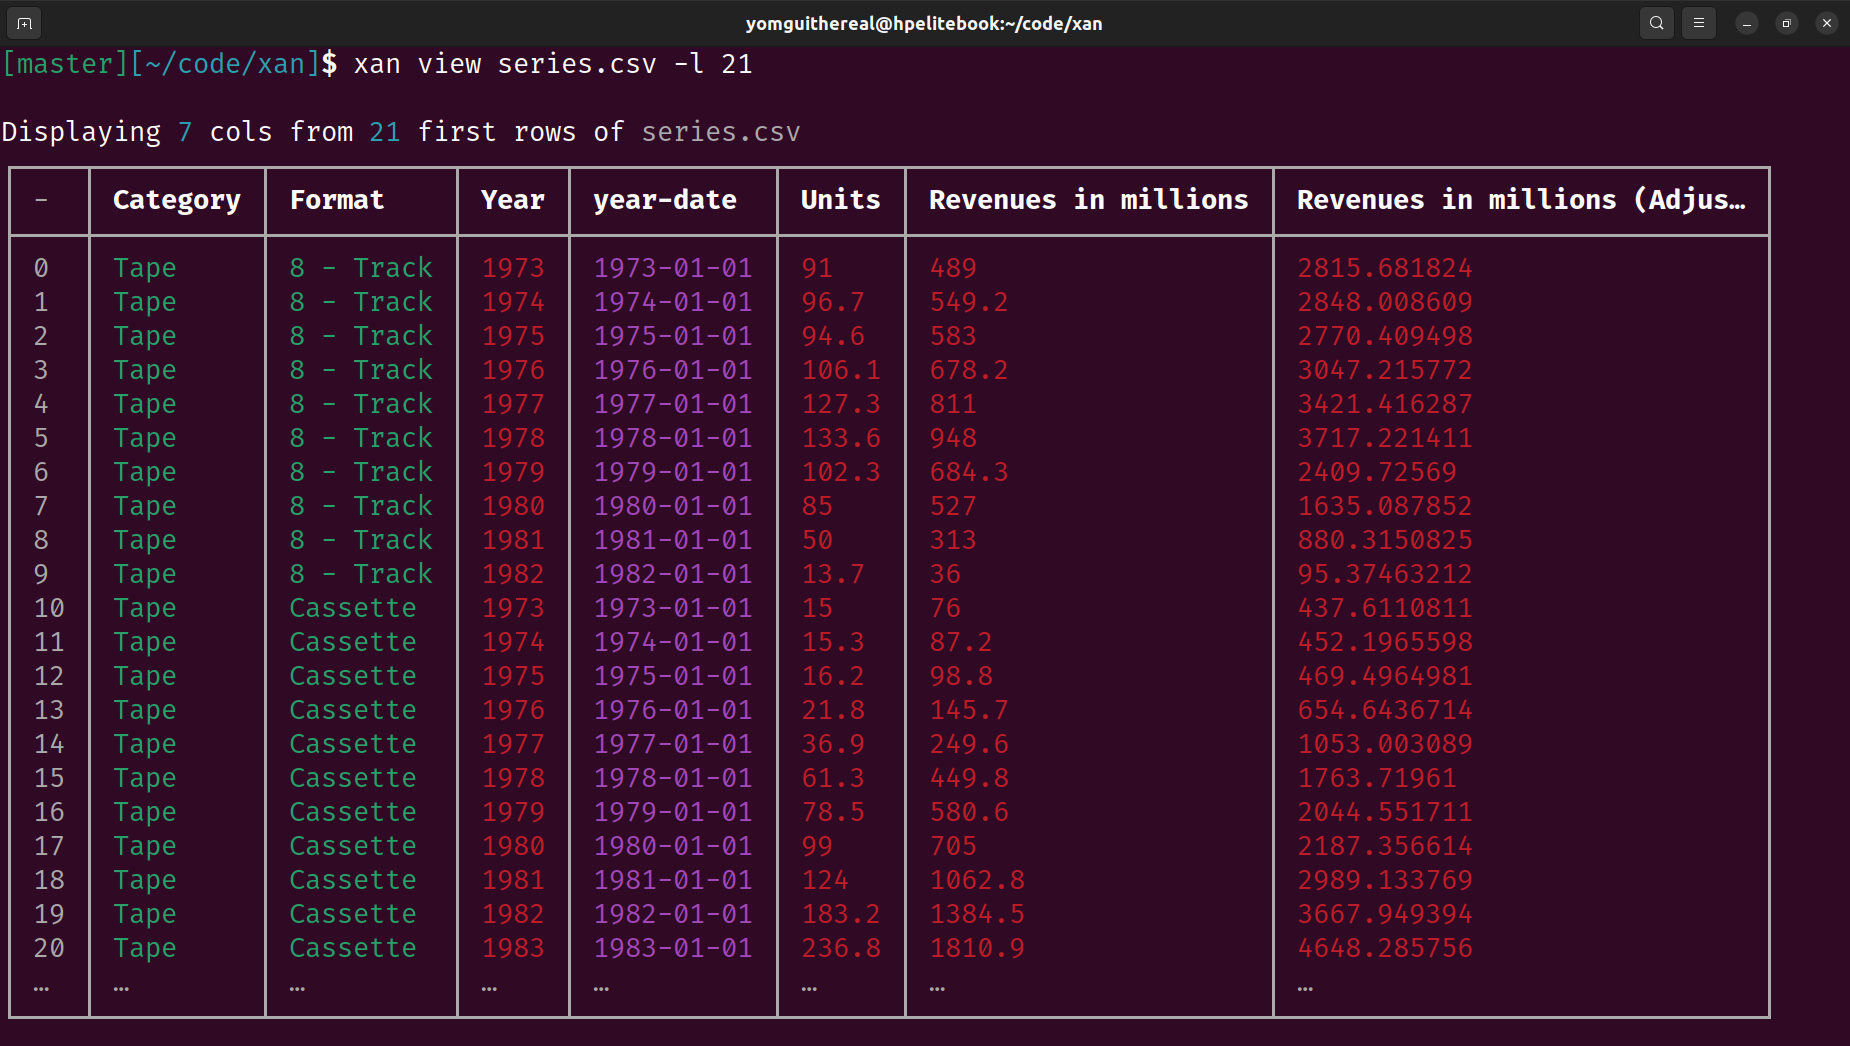Viewport: 1850px width, 1046px height.
Task: Select the Format column header
Action: (336, 200)
